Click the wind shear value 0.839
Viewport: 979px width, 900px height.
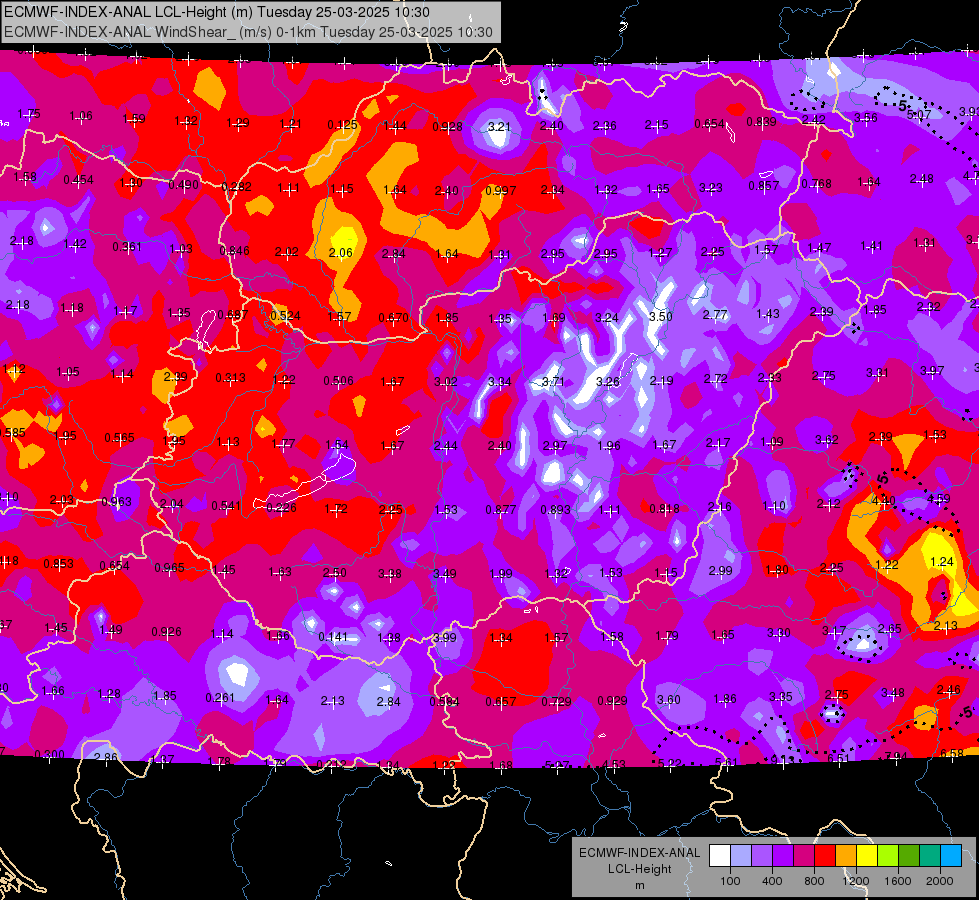[x=761, y=122]
